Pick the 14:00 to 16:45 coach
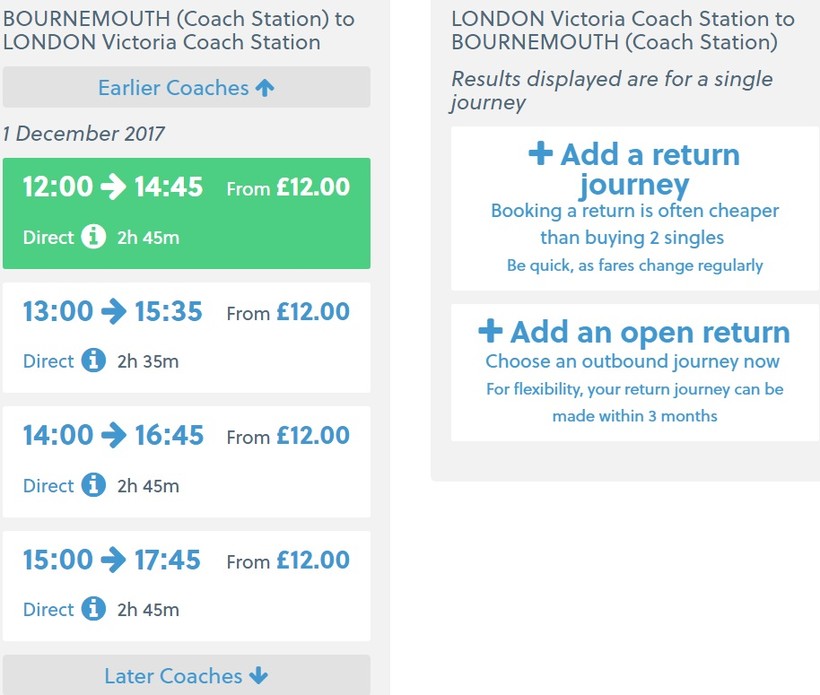This screenshot has width=820, height=695. click(186, 461)
